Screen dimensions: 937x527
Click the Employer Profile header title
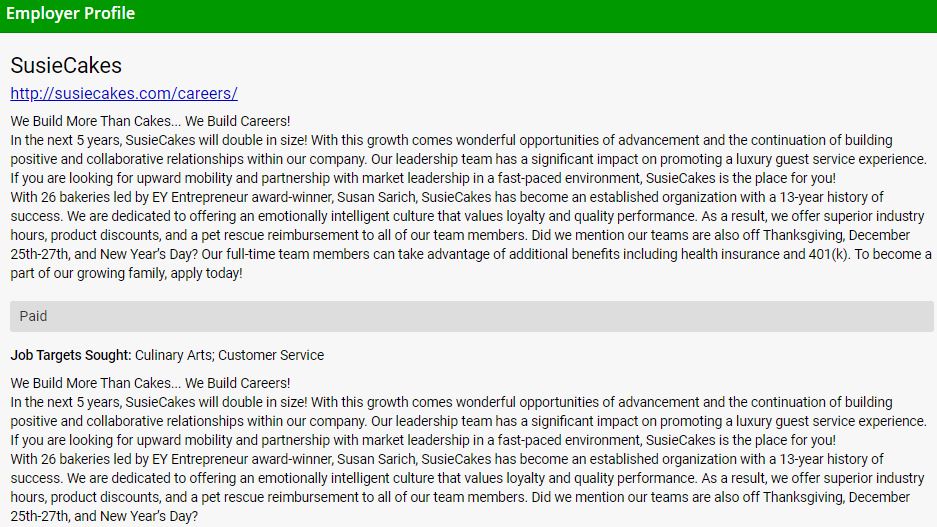(70, 14)
